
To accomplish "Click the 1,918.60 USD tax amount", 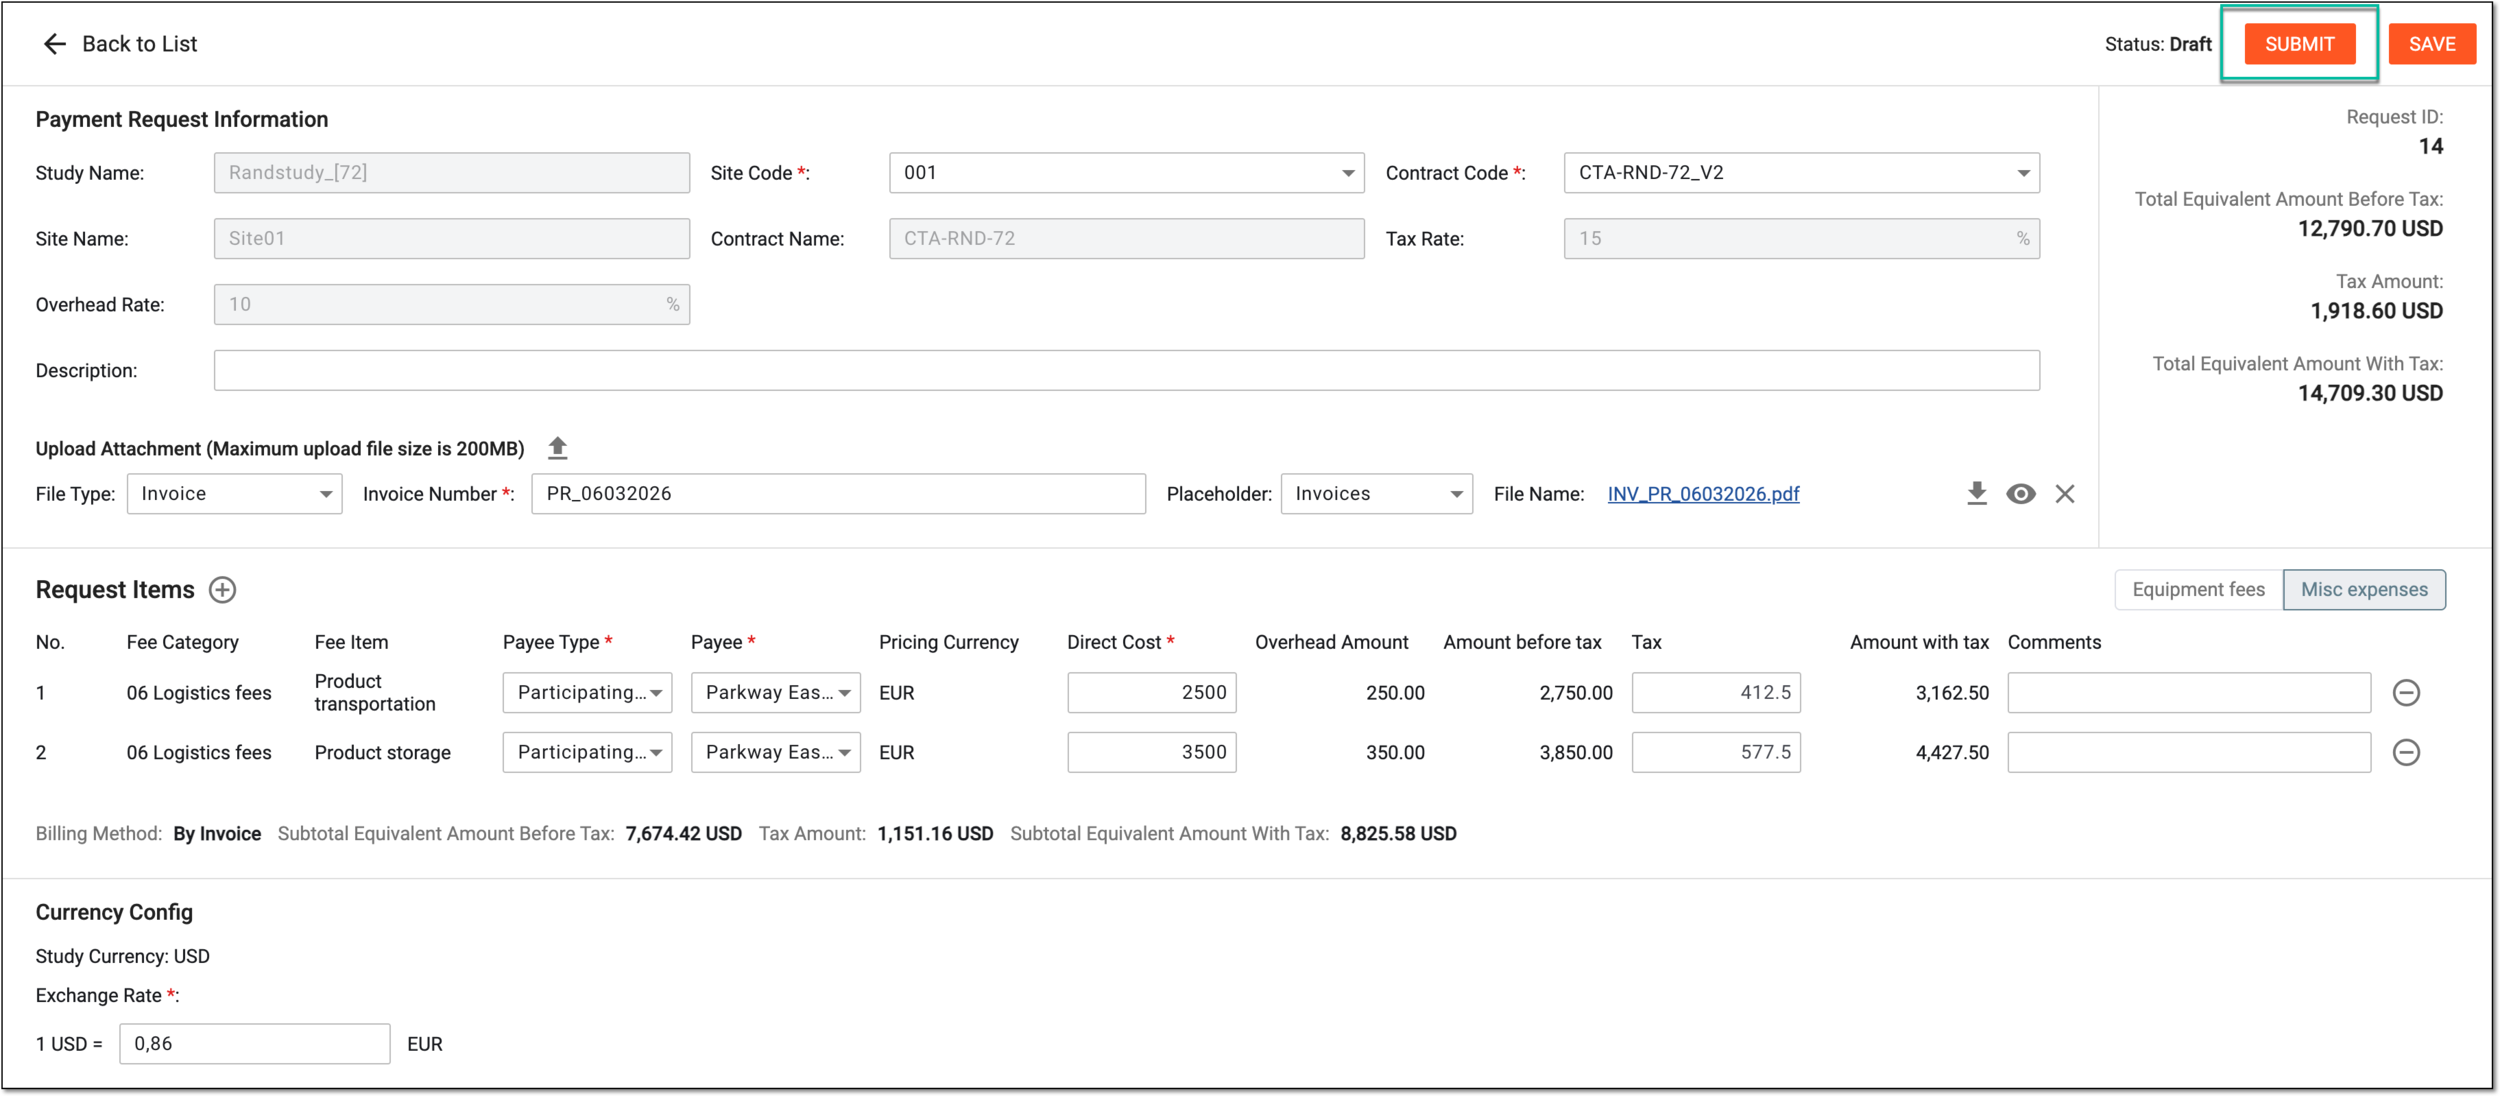I will [x=2376, y=311].
